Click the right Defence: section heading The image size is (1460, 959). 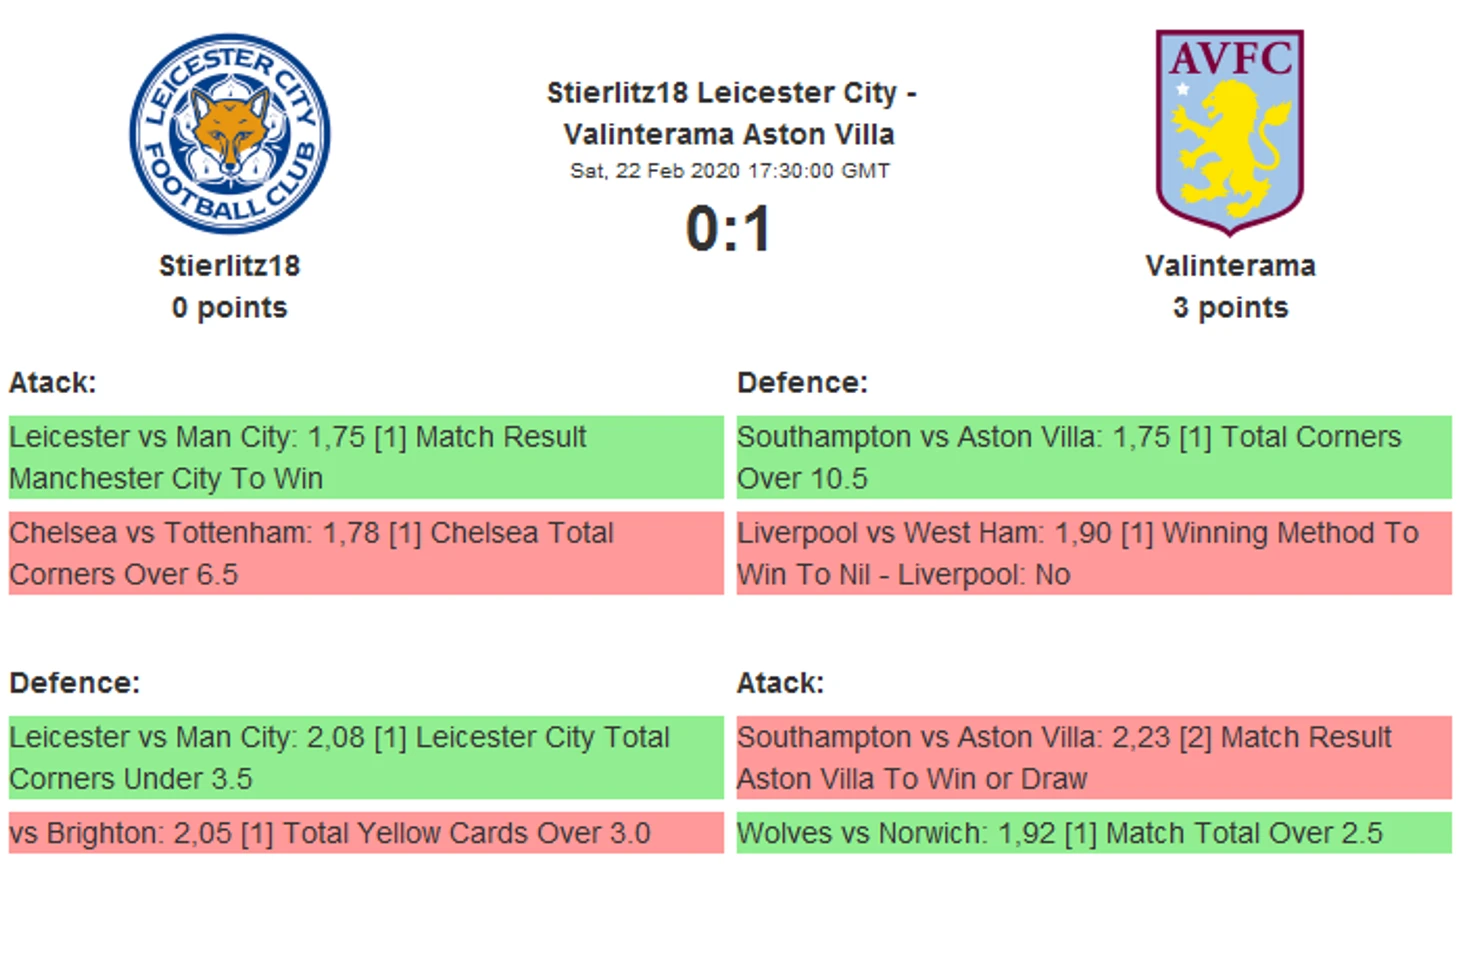click(x=802, y=383)
